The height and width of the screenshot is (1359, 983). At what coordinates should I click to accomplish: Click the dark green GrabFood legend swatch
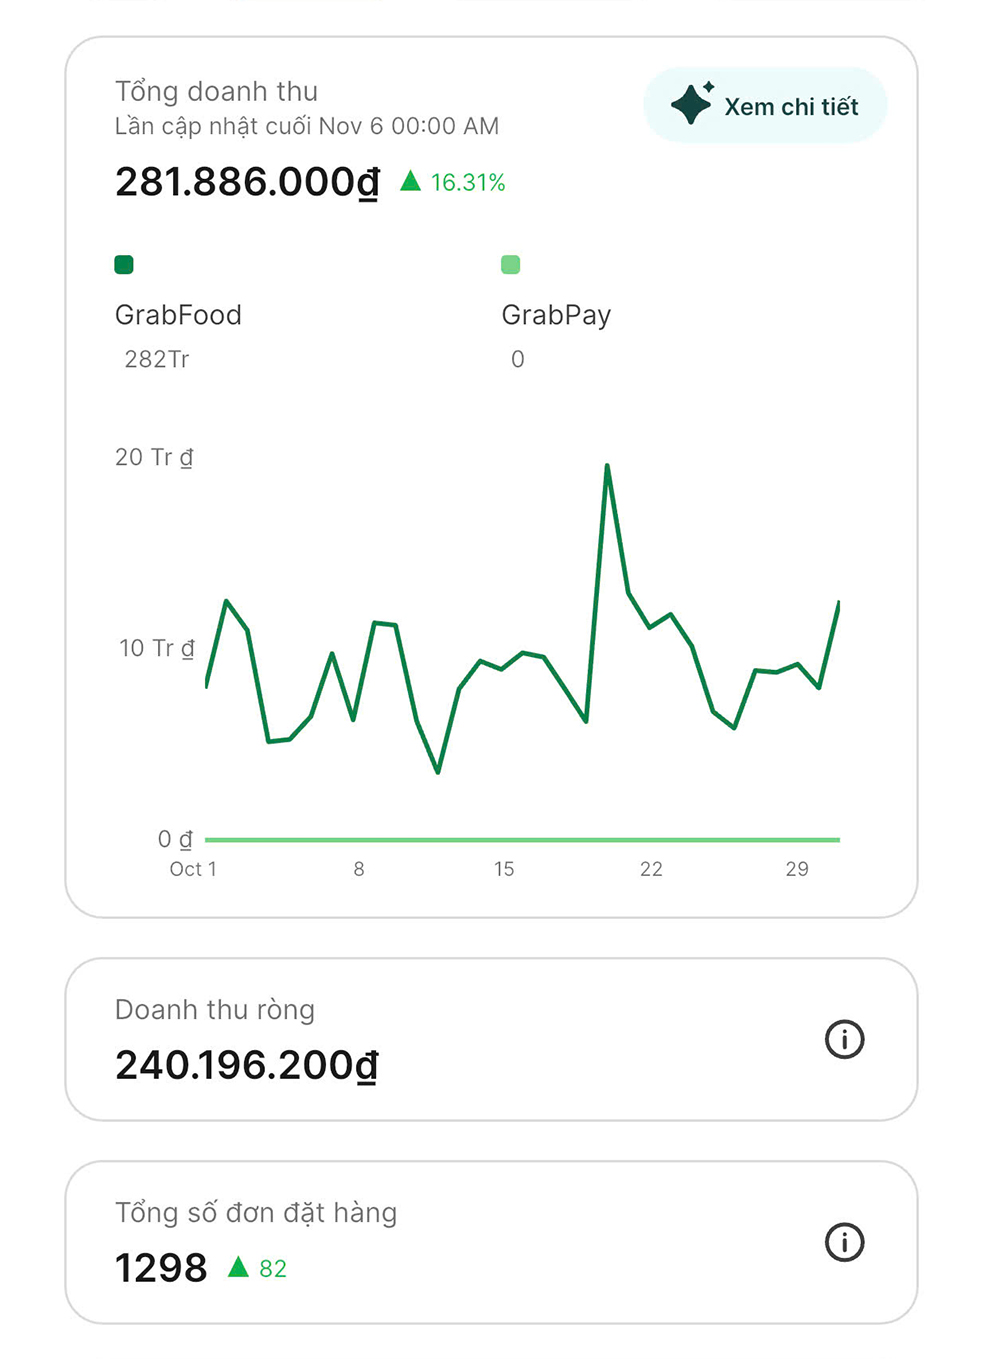pyautogui.click(x=124, y=265)
